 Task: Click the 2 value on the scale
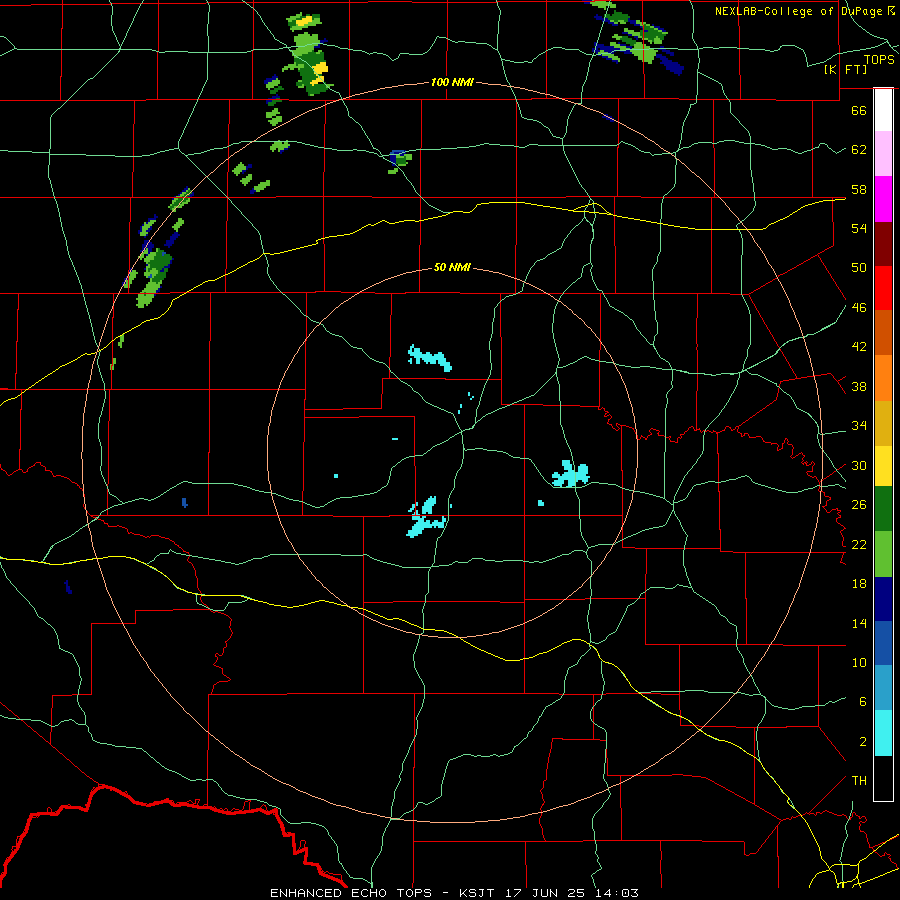863,742
